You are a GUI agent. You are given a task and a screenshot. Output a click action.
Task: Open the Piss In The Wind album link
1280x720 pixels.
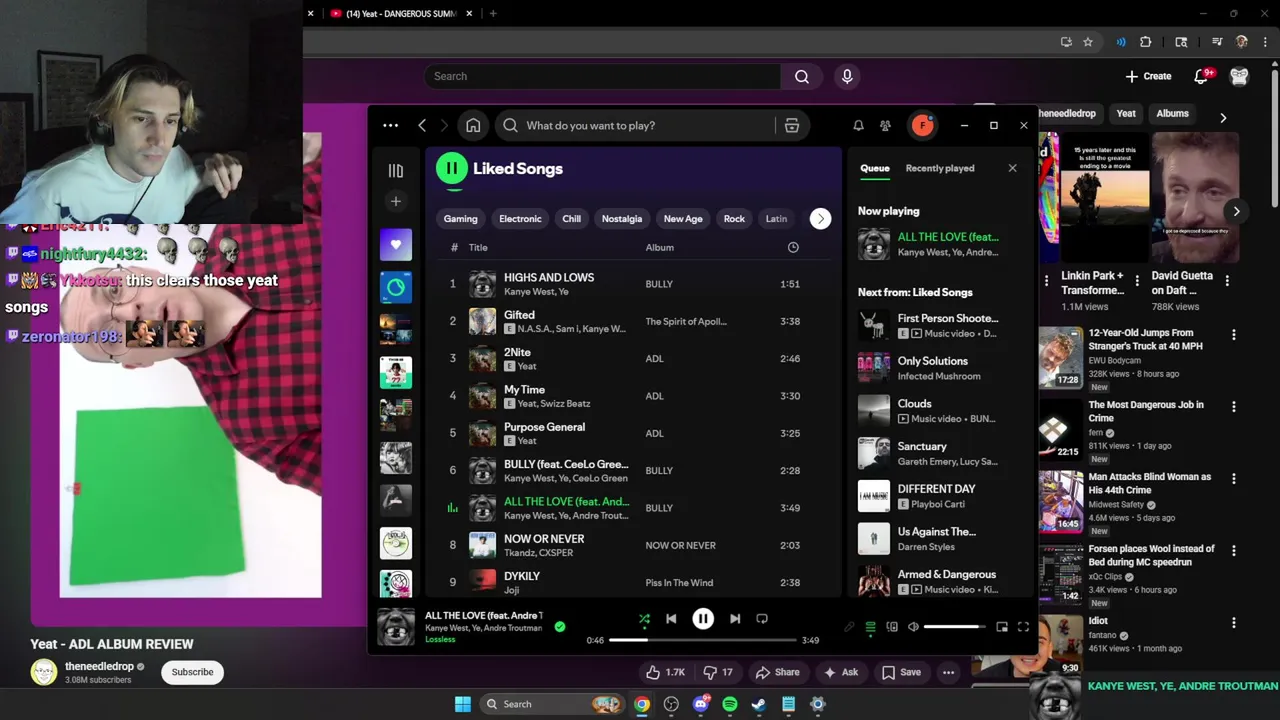tap(679, 582)
